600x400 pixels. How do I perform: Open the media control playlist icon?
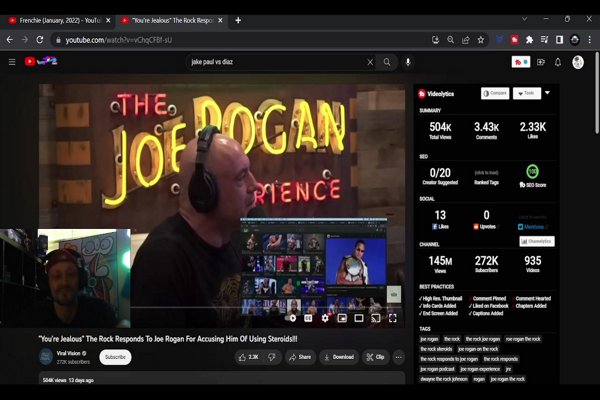point(545,40)
